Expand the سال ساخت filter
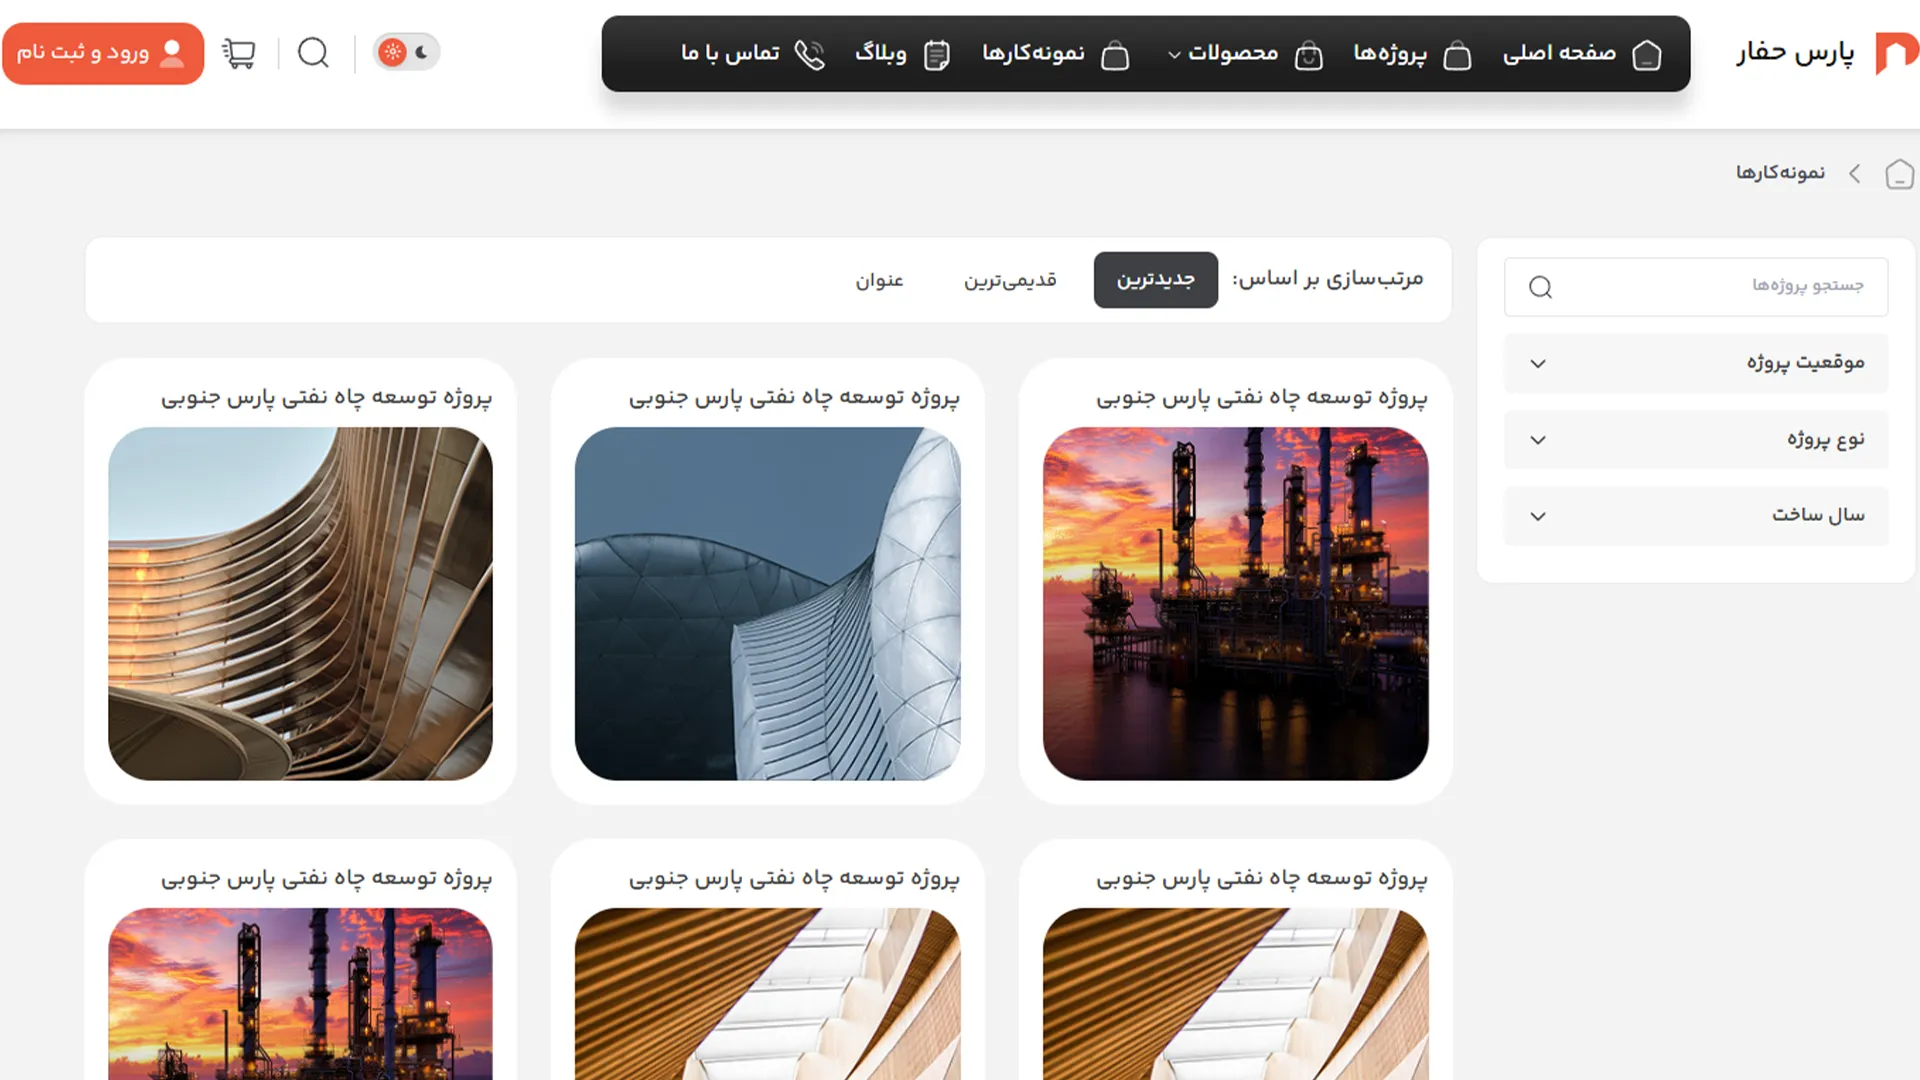 (x=1696, y=516)
